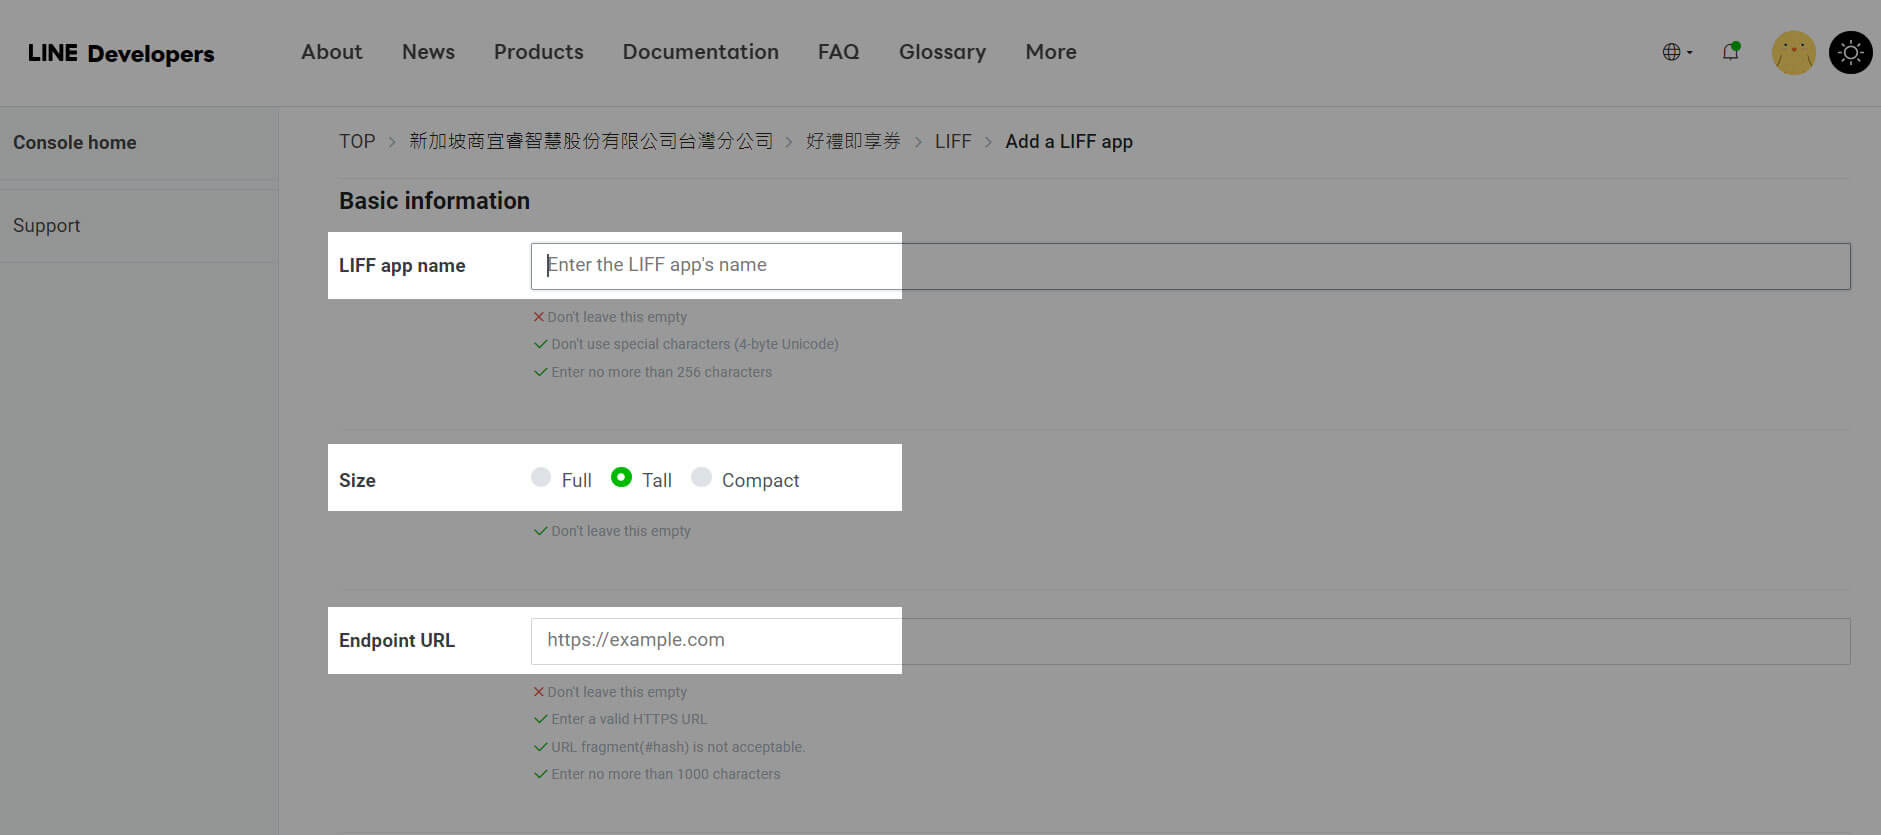Image resolution: width=1881 pixels, height=835 pixels.
Task: Click the LINE Developers logo
Action: (x=121, y=53)
